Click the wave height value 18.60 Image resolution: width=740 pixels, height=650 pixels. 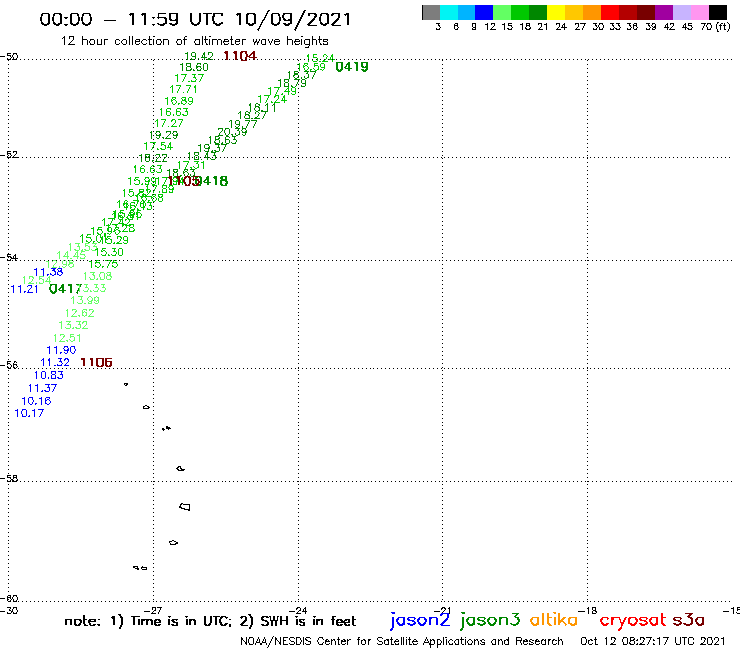click(194, 68)
